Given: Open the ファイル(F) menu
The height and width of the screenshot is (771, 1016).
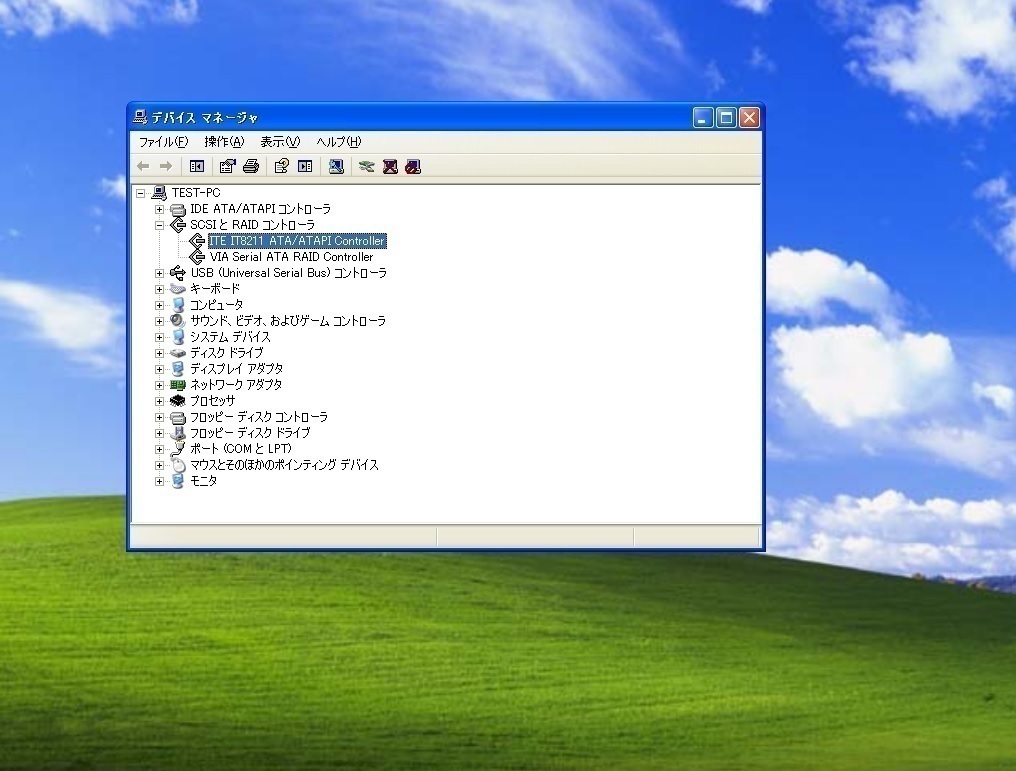Looking at the screenshot, I should coord(163,142).
